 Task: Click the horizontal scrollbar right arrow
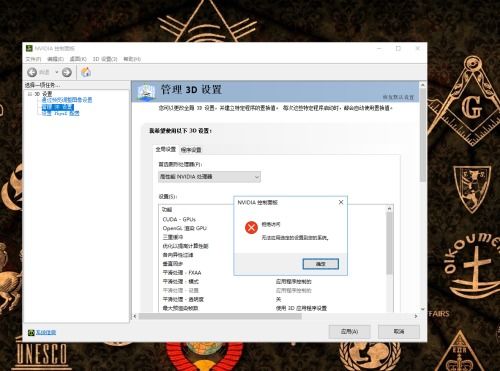(416, 316)
